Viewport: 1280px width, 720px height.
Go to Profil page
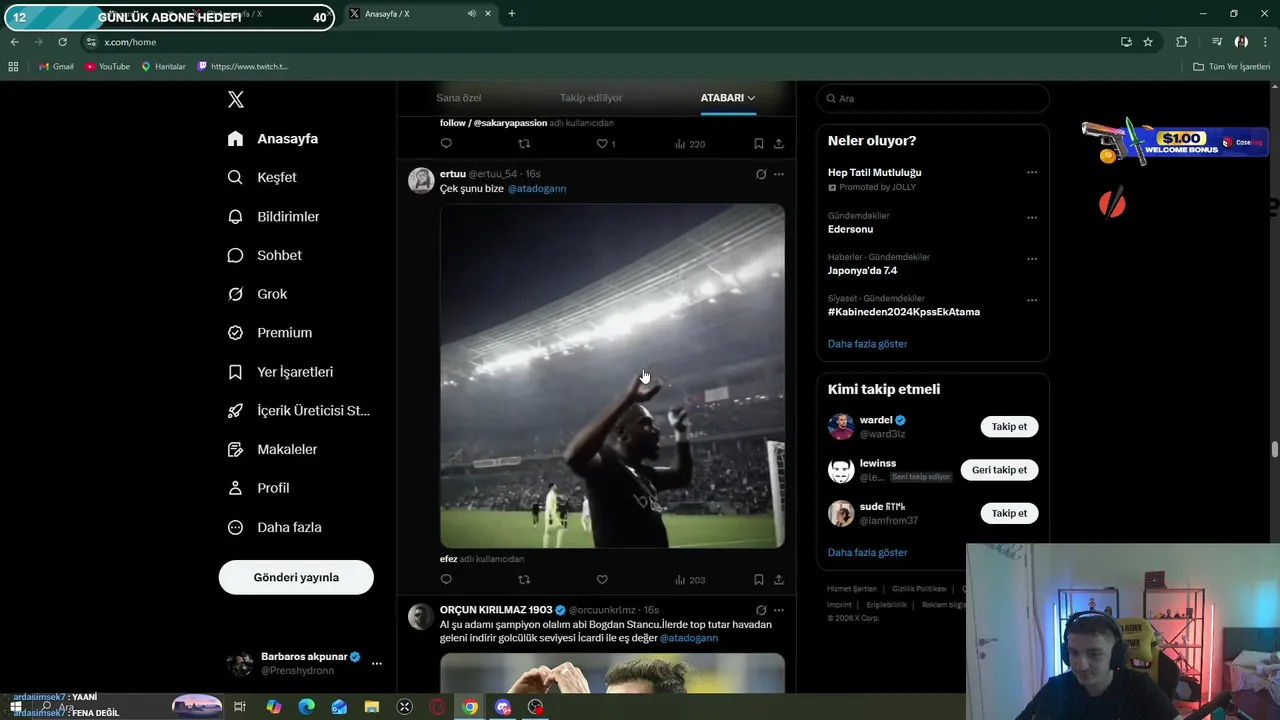(259, 488)
